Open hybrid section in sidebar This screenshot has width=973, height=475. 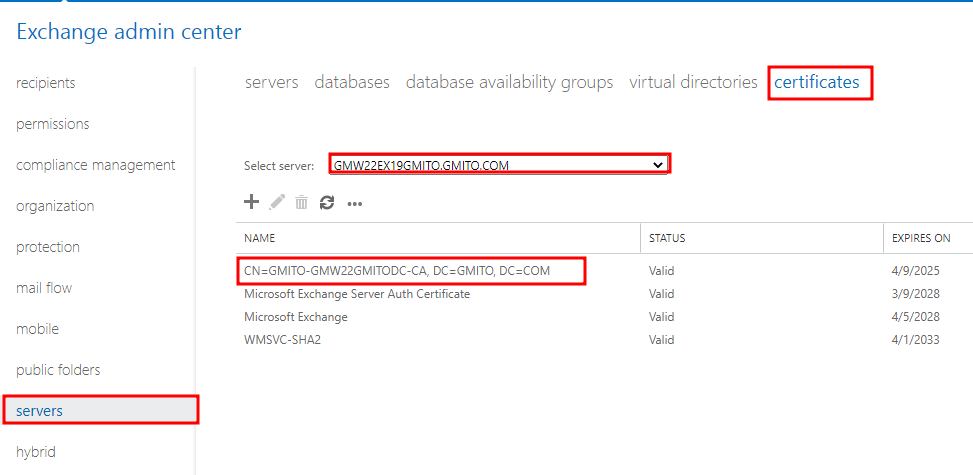tap(35, 452)
